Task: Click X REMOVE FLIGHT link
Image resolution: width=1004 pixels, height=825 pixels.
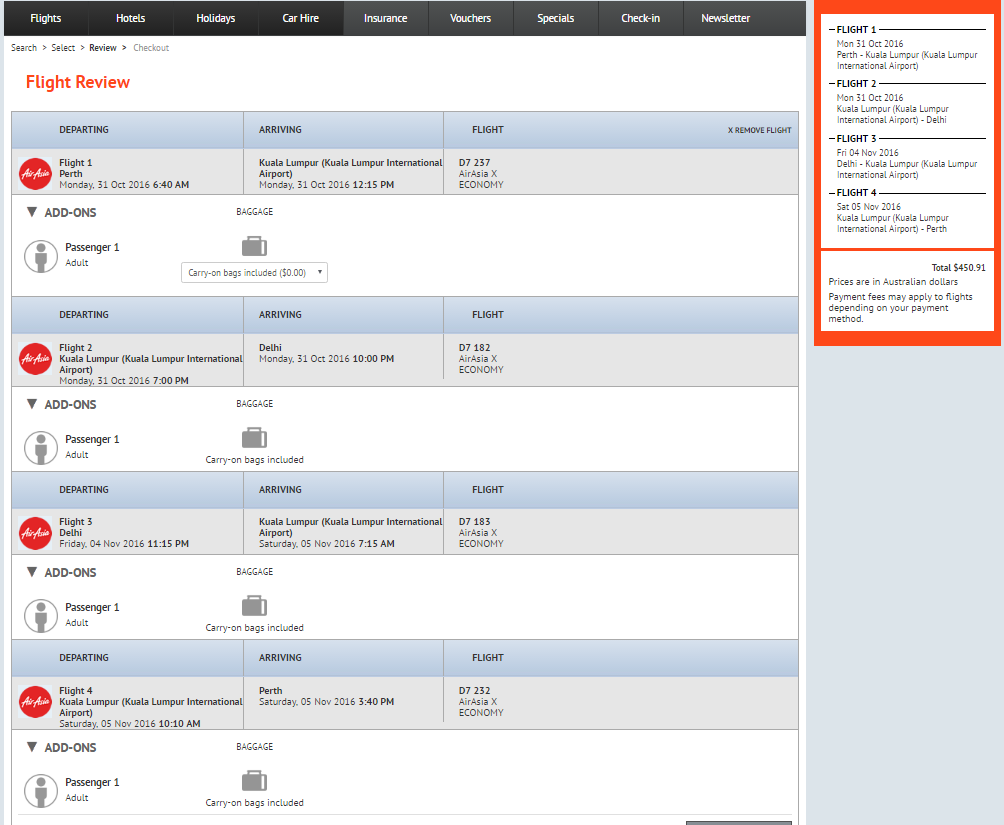Action: [x=759, y=130]
